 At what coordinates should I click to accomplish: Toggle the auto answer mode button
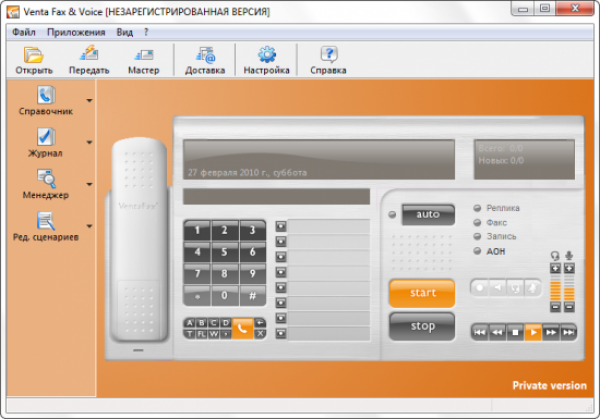coord(428,214)
